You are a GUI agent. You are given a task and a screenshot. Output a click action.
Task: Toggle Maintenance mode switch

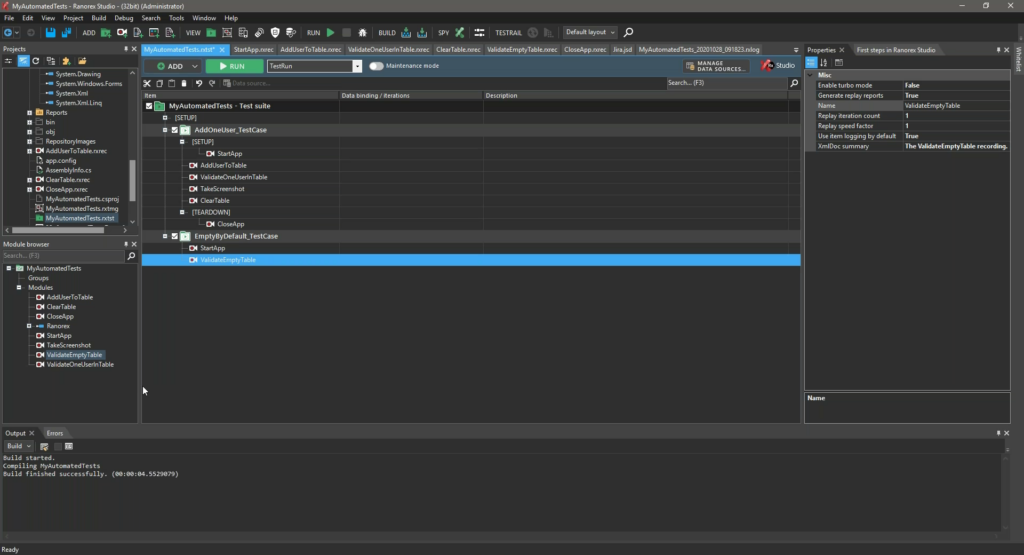coord(376,66)
